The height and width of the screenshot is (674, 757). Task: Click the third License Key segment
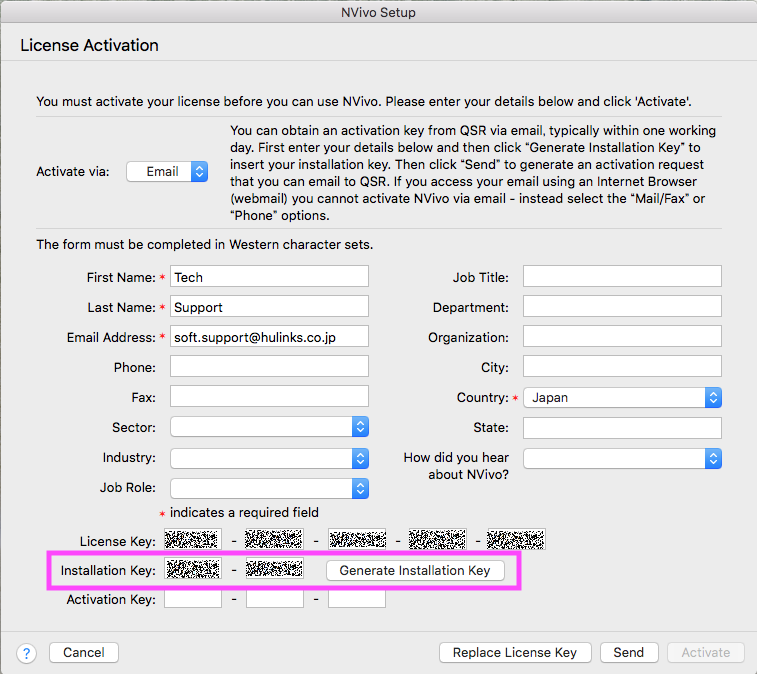click(357, 539)
